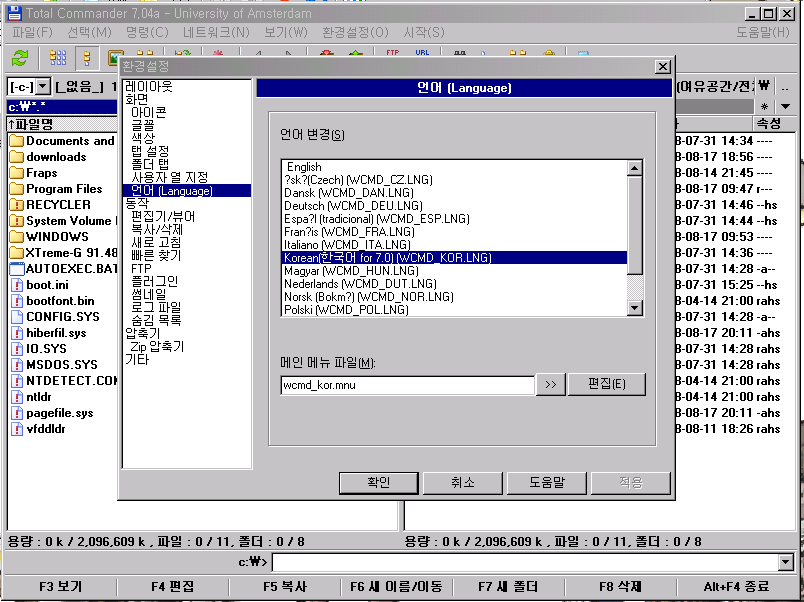Select 플러그인 settings page
The width and height of the screenshot is (804, 602).
tap(154, 281)
